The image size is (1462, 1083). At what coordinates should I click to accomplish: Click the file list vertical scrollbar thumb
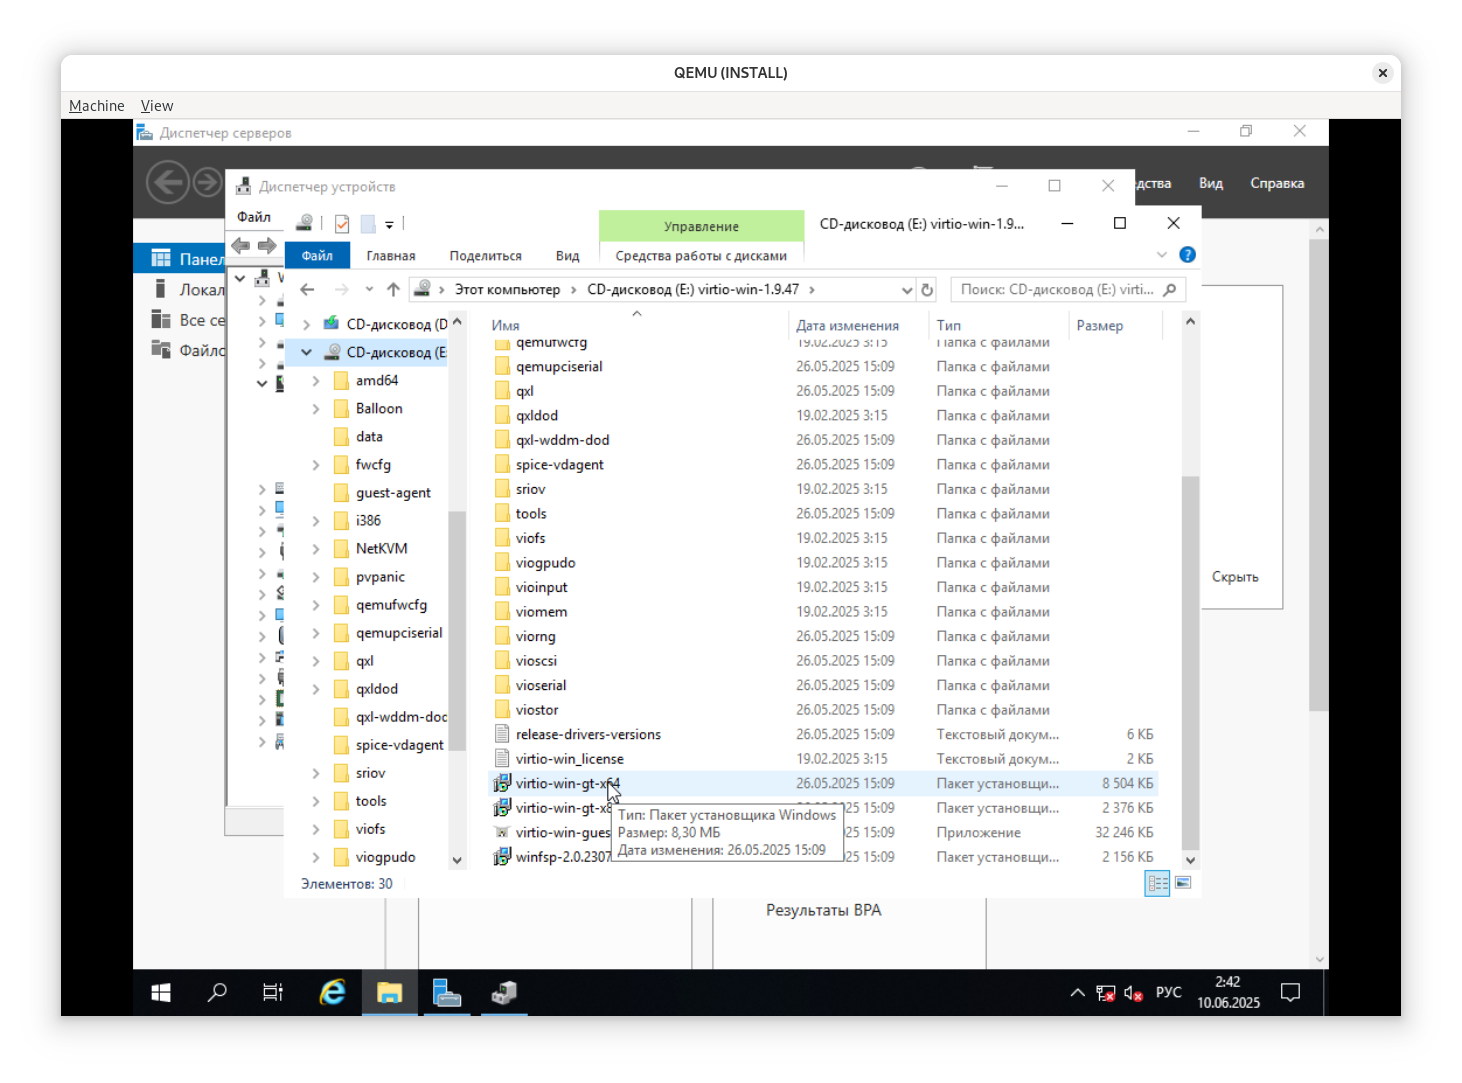tap(1190, 663)
